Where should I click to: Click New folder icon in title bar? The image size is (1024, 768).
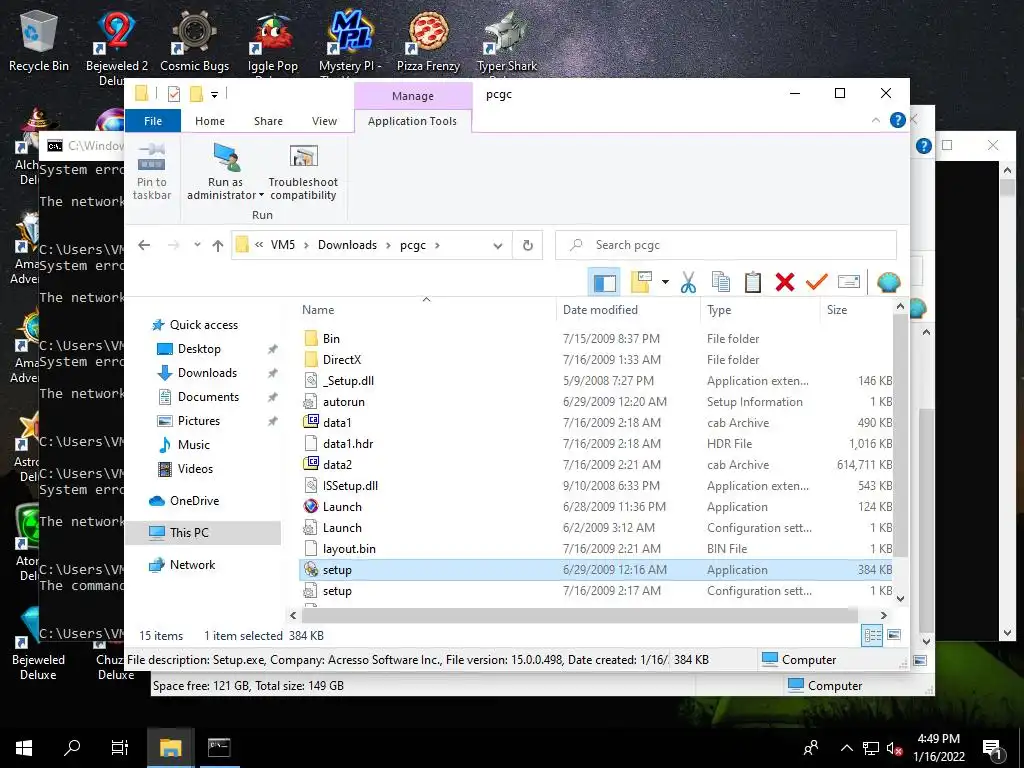pyautogui.click(x=195, y=94)
